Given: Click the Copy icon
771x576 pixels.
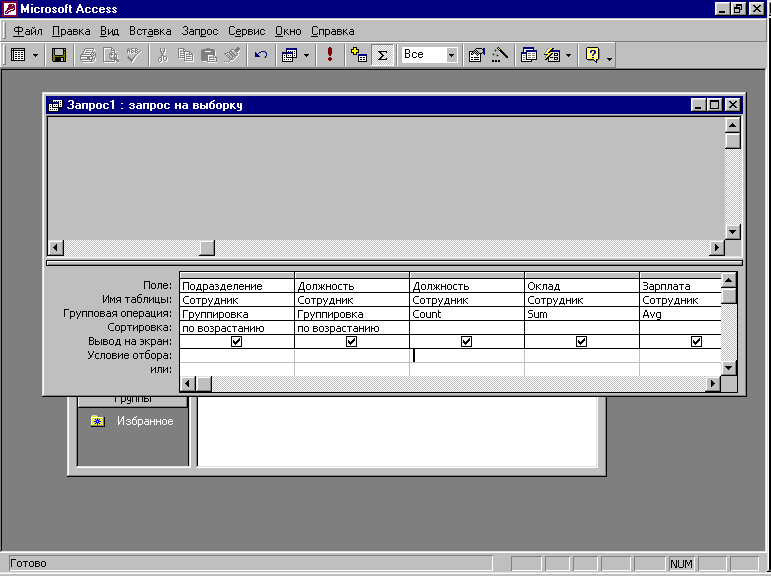Looking at the screenshot, I should [185, 55].
